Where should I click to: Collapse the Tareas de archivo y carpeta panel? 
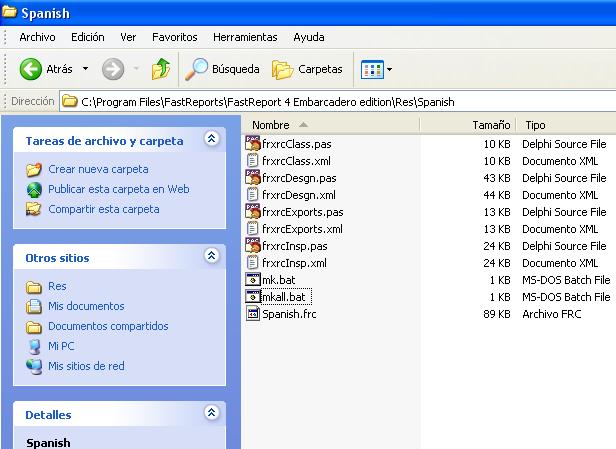tap(210, 140)
